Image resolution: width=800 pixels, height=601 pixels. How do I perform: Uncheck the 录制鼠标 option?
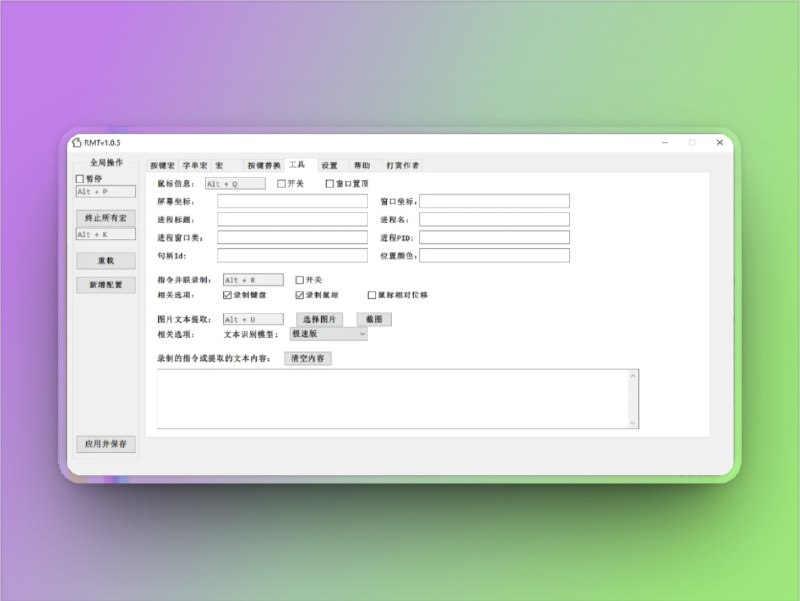(x=300, y=296)
